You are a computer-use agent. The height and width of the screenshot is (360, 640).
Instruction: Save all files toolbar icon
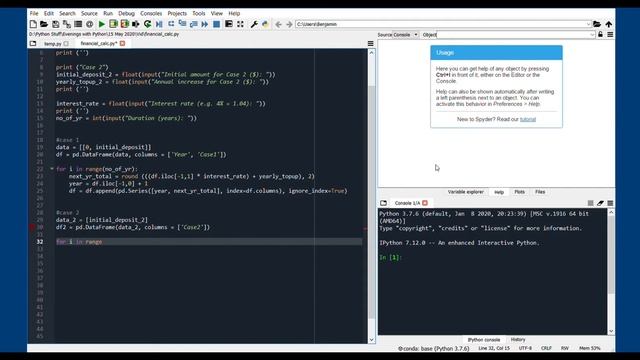[67, 24]
